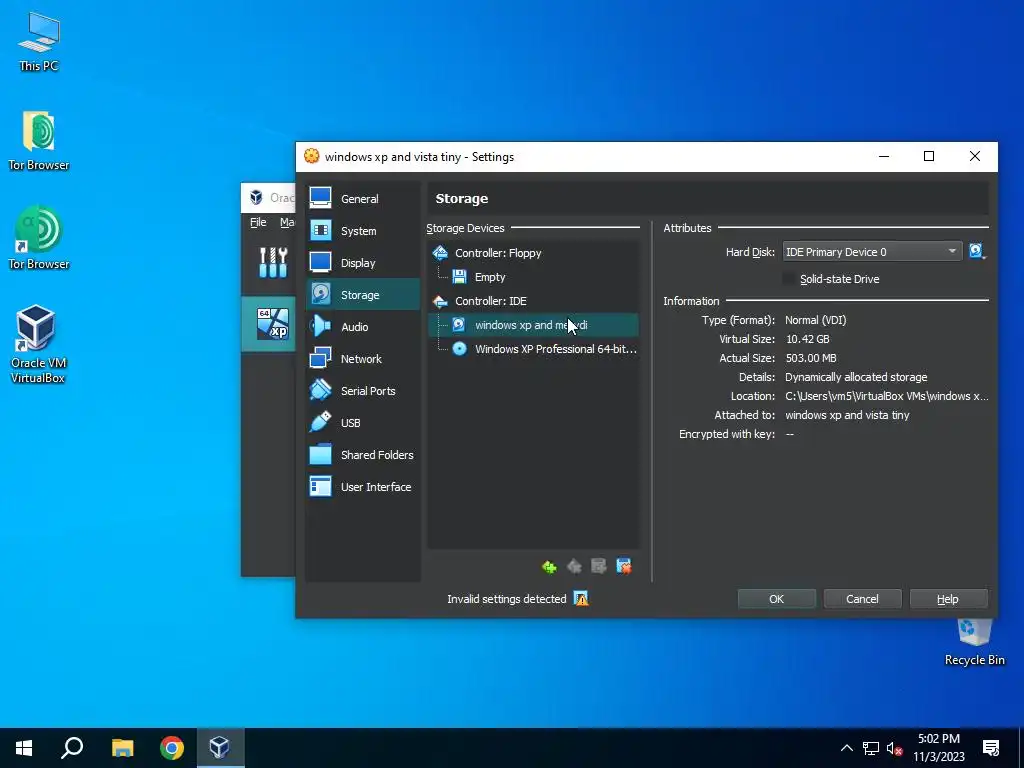
Task: Show hidden system tray icons
Action: [x=846, y=748]
